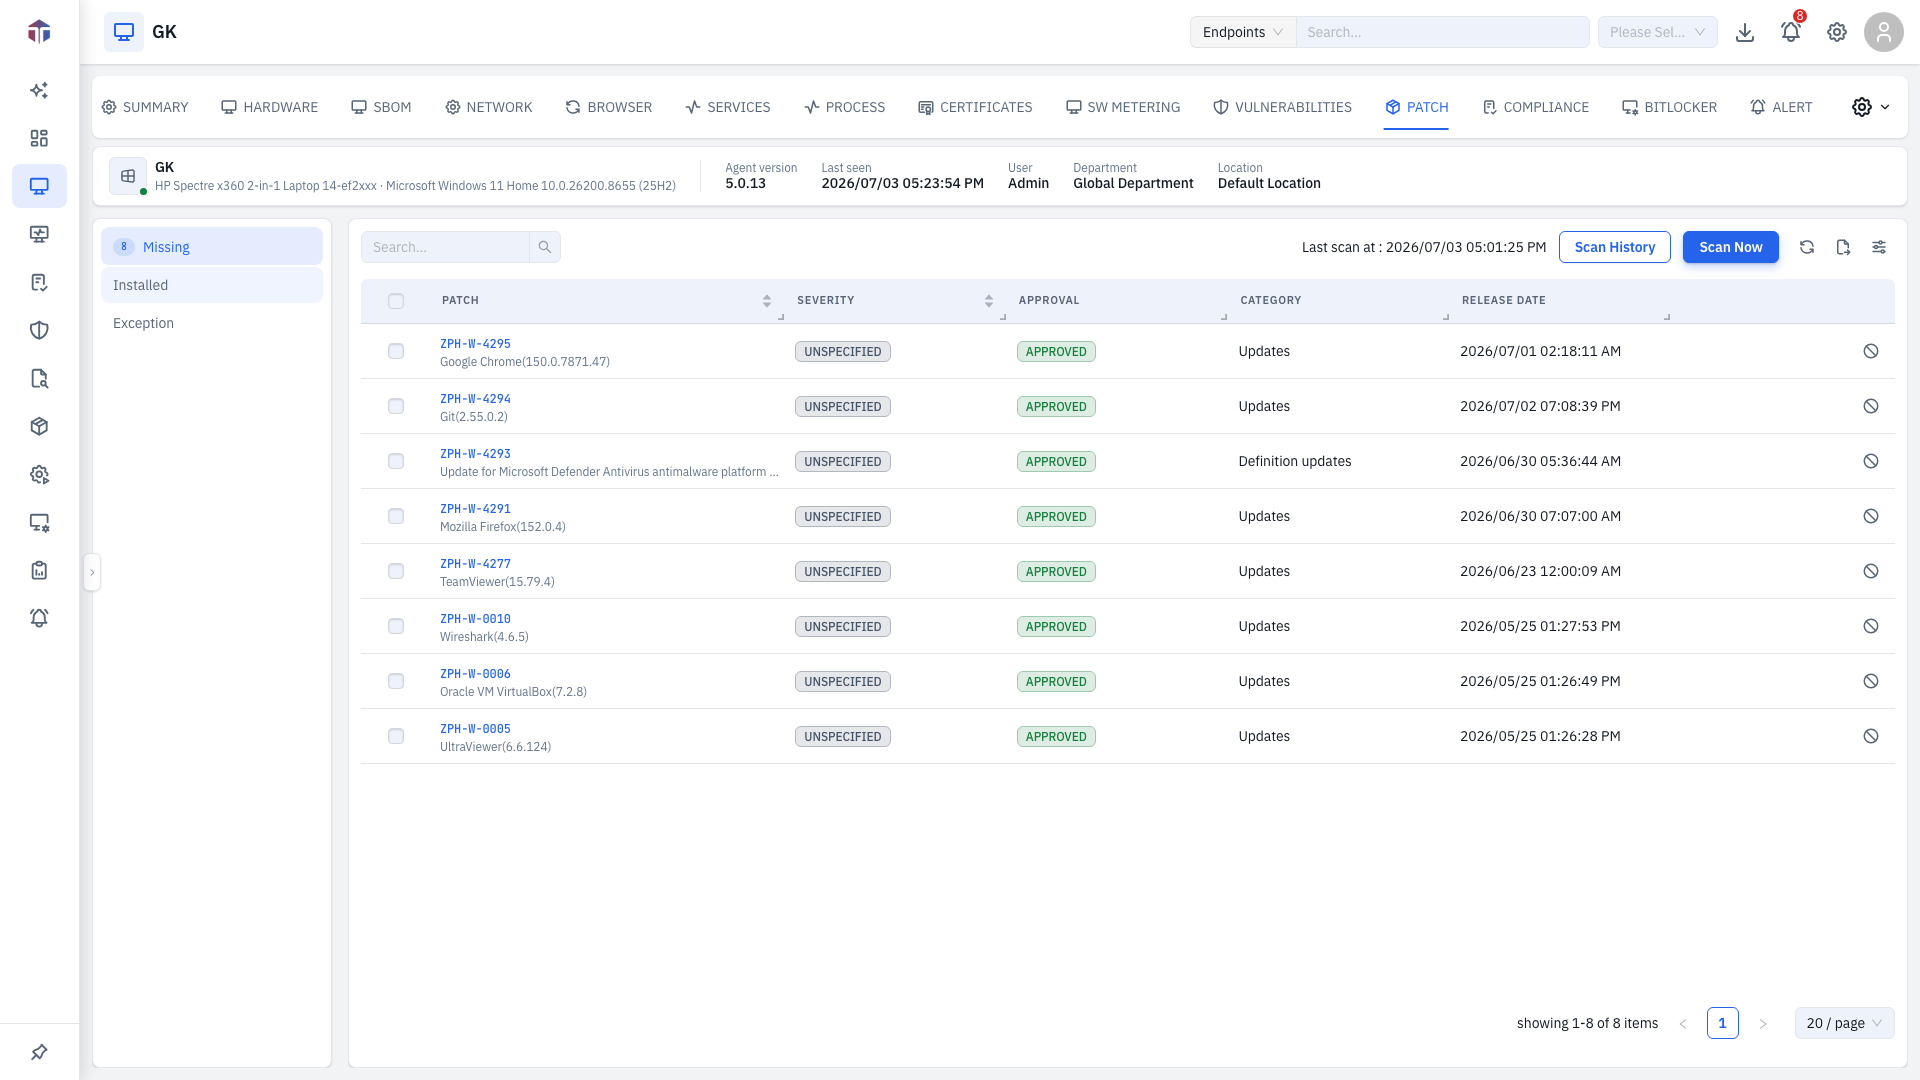The image size is (1920, 1080).
Task: Switch to the VULNERABILITIES tab
Action: coord(1282,107)
